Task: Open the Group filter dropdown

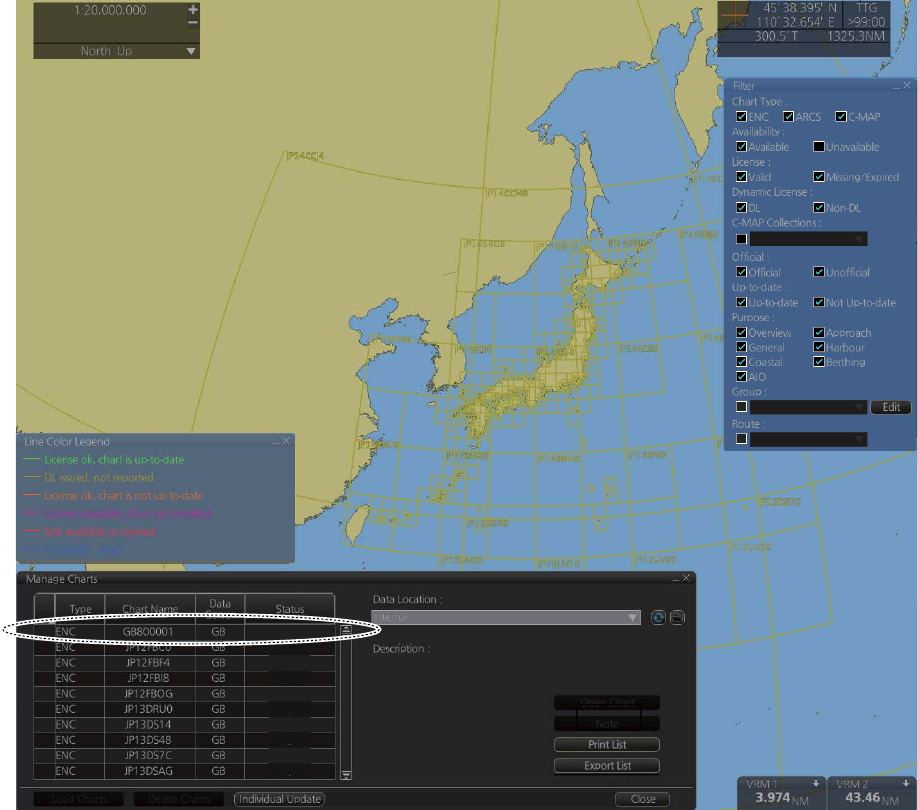Action: tap(857, 407)
